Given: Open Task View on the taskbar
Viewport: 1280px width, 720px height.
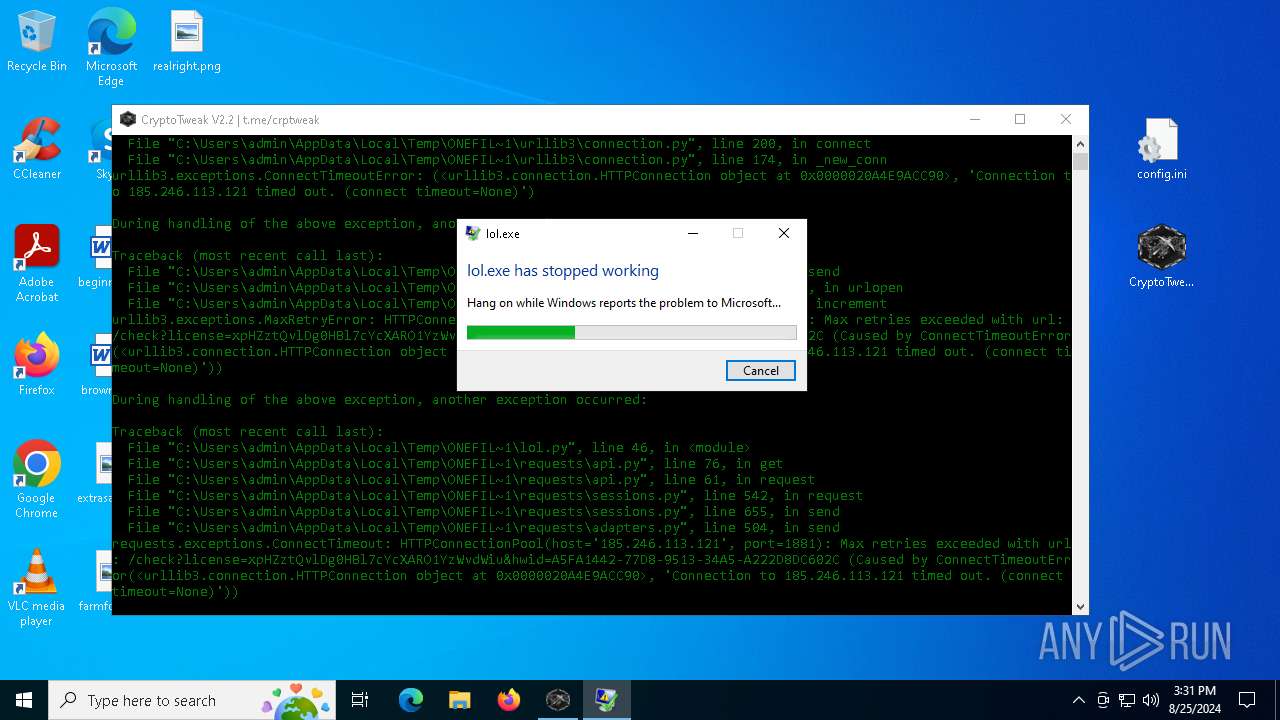Looking at the screenshot, I should pyautogui.click(x=360, y=700).
